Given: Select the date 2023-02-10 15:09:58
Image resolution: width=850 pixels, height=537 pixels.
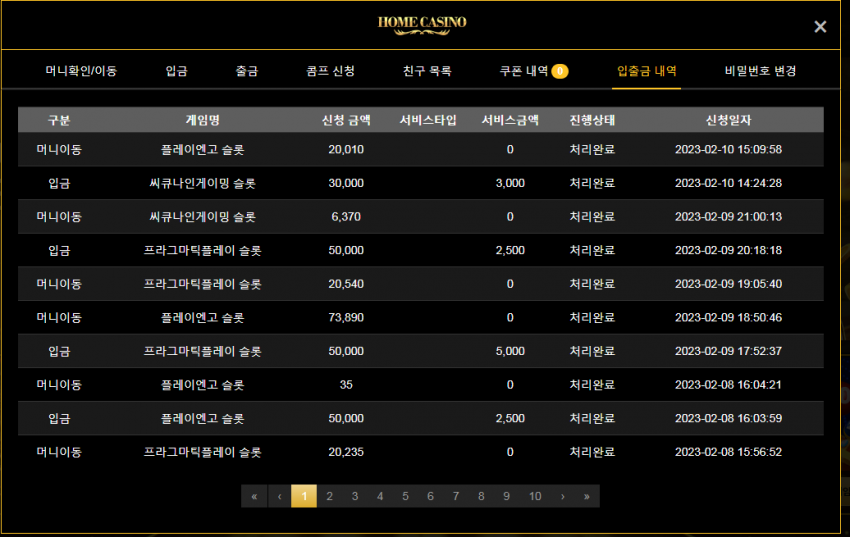Looking at the screenshot, I should pyautogui.click(x=728, y=150).
